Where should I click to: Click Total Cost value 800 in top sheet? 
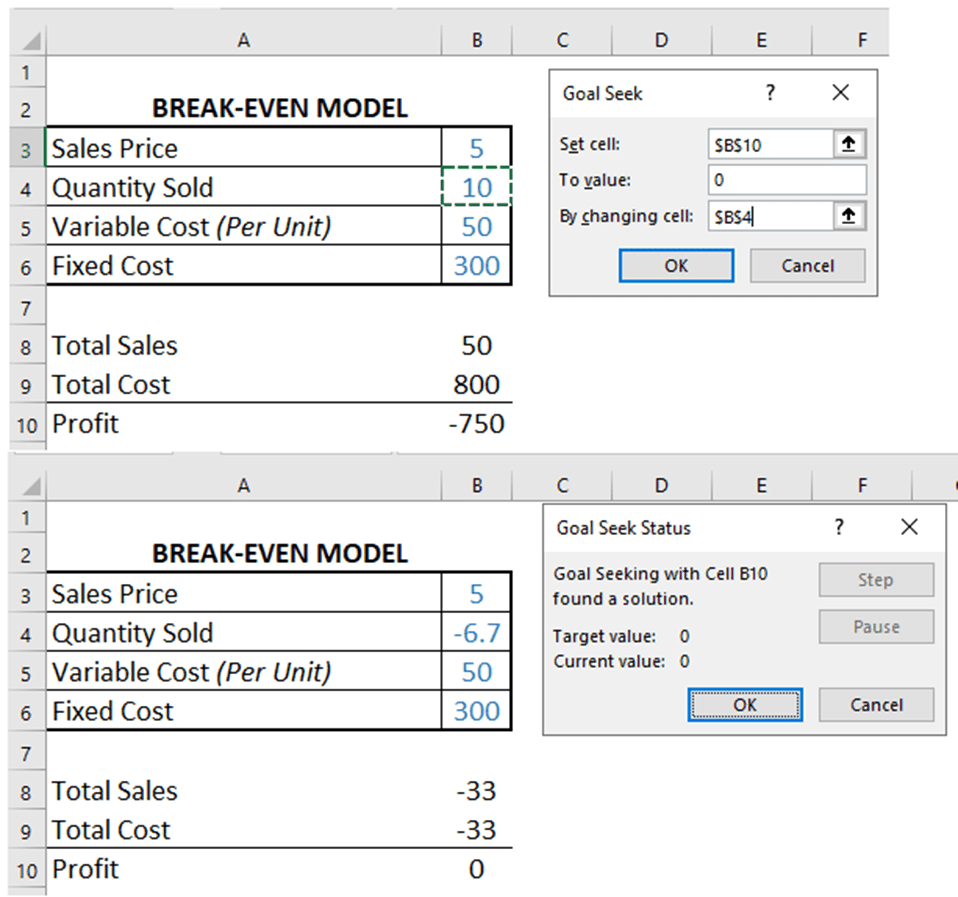(x=477, y=384)
